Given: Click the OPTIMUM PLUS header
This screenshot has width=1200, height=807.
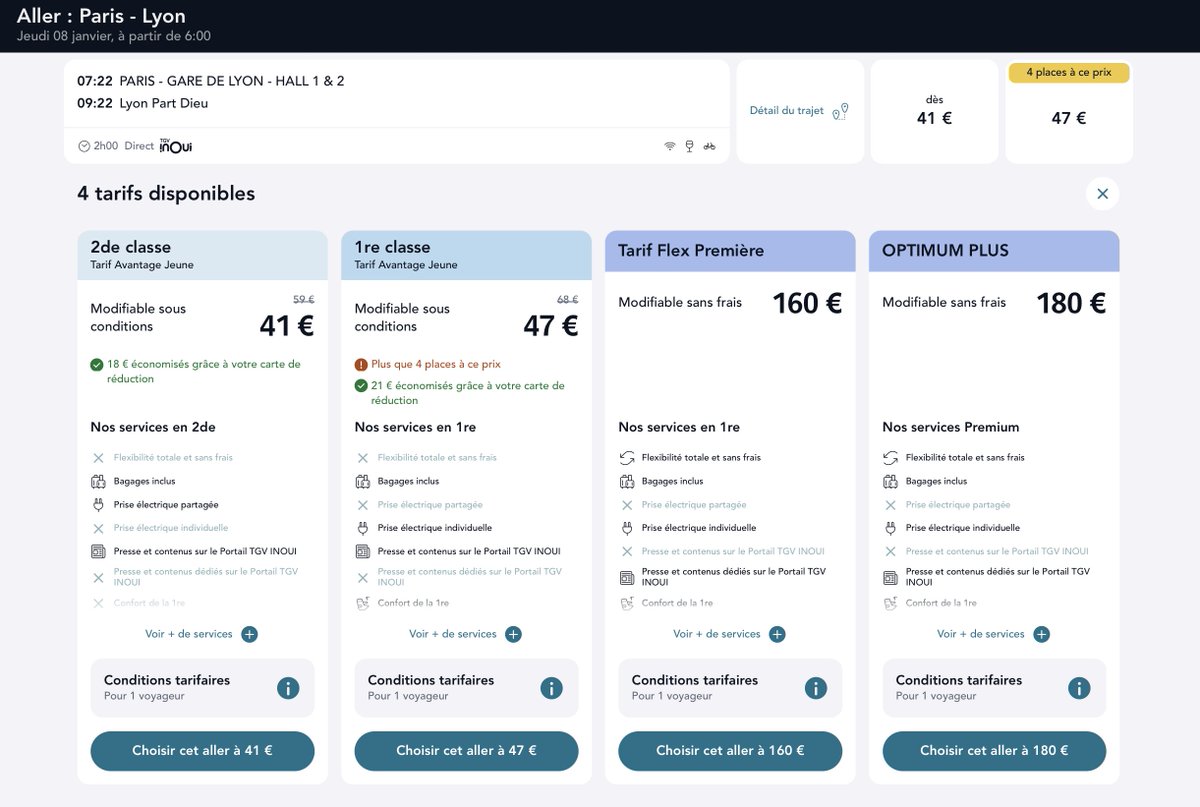Looking at the screenshot, I should (x=994, y=251).
